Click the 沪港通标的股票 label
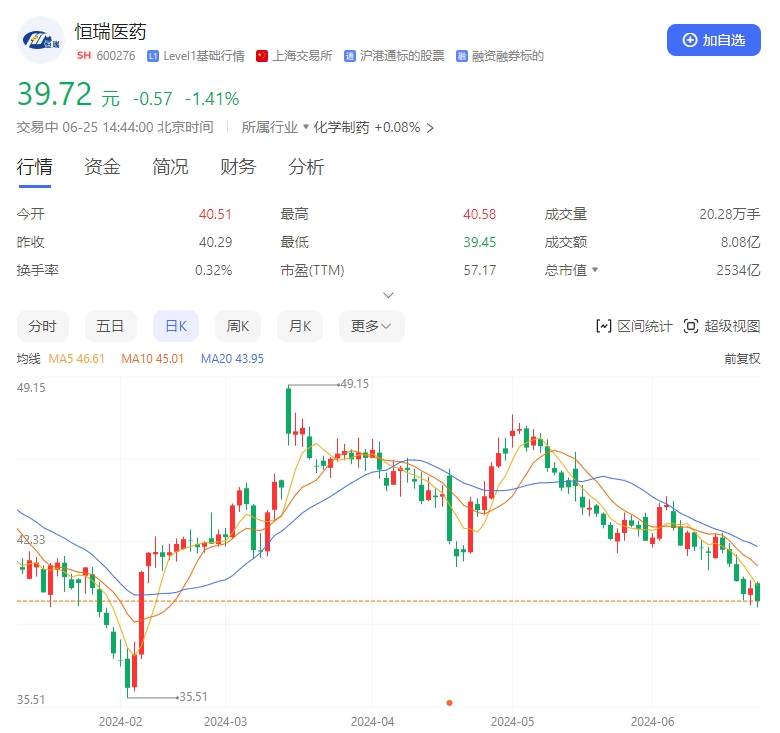Viewport: 780px width, 733px height. [402, 56]
